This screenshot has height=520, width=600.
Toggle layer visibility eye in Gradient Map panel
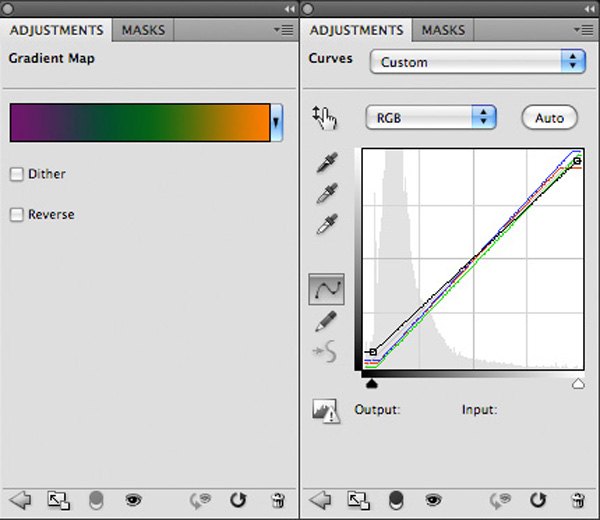point(134,500)
